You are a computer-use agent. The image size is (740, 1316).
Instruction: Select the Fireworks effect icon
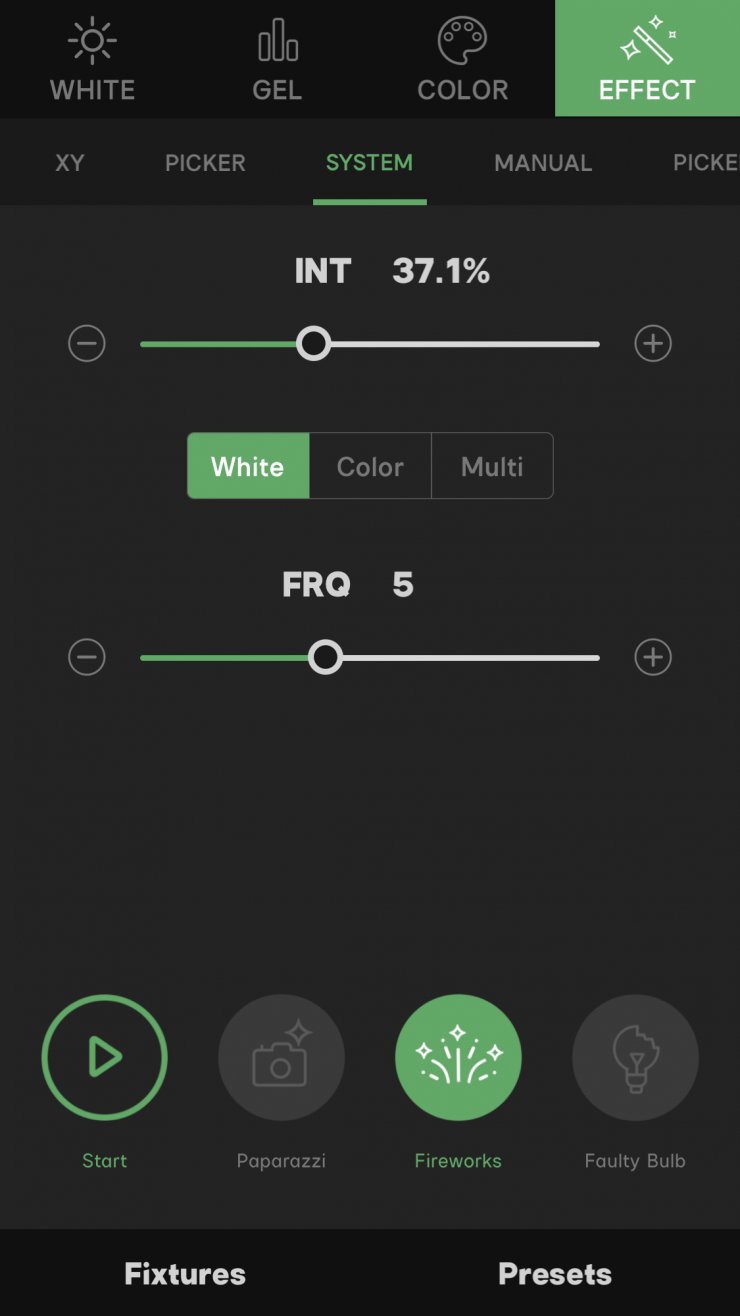[458, 1057]
